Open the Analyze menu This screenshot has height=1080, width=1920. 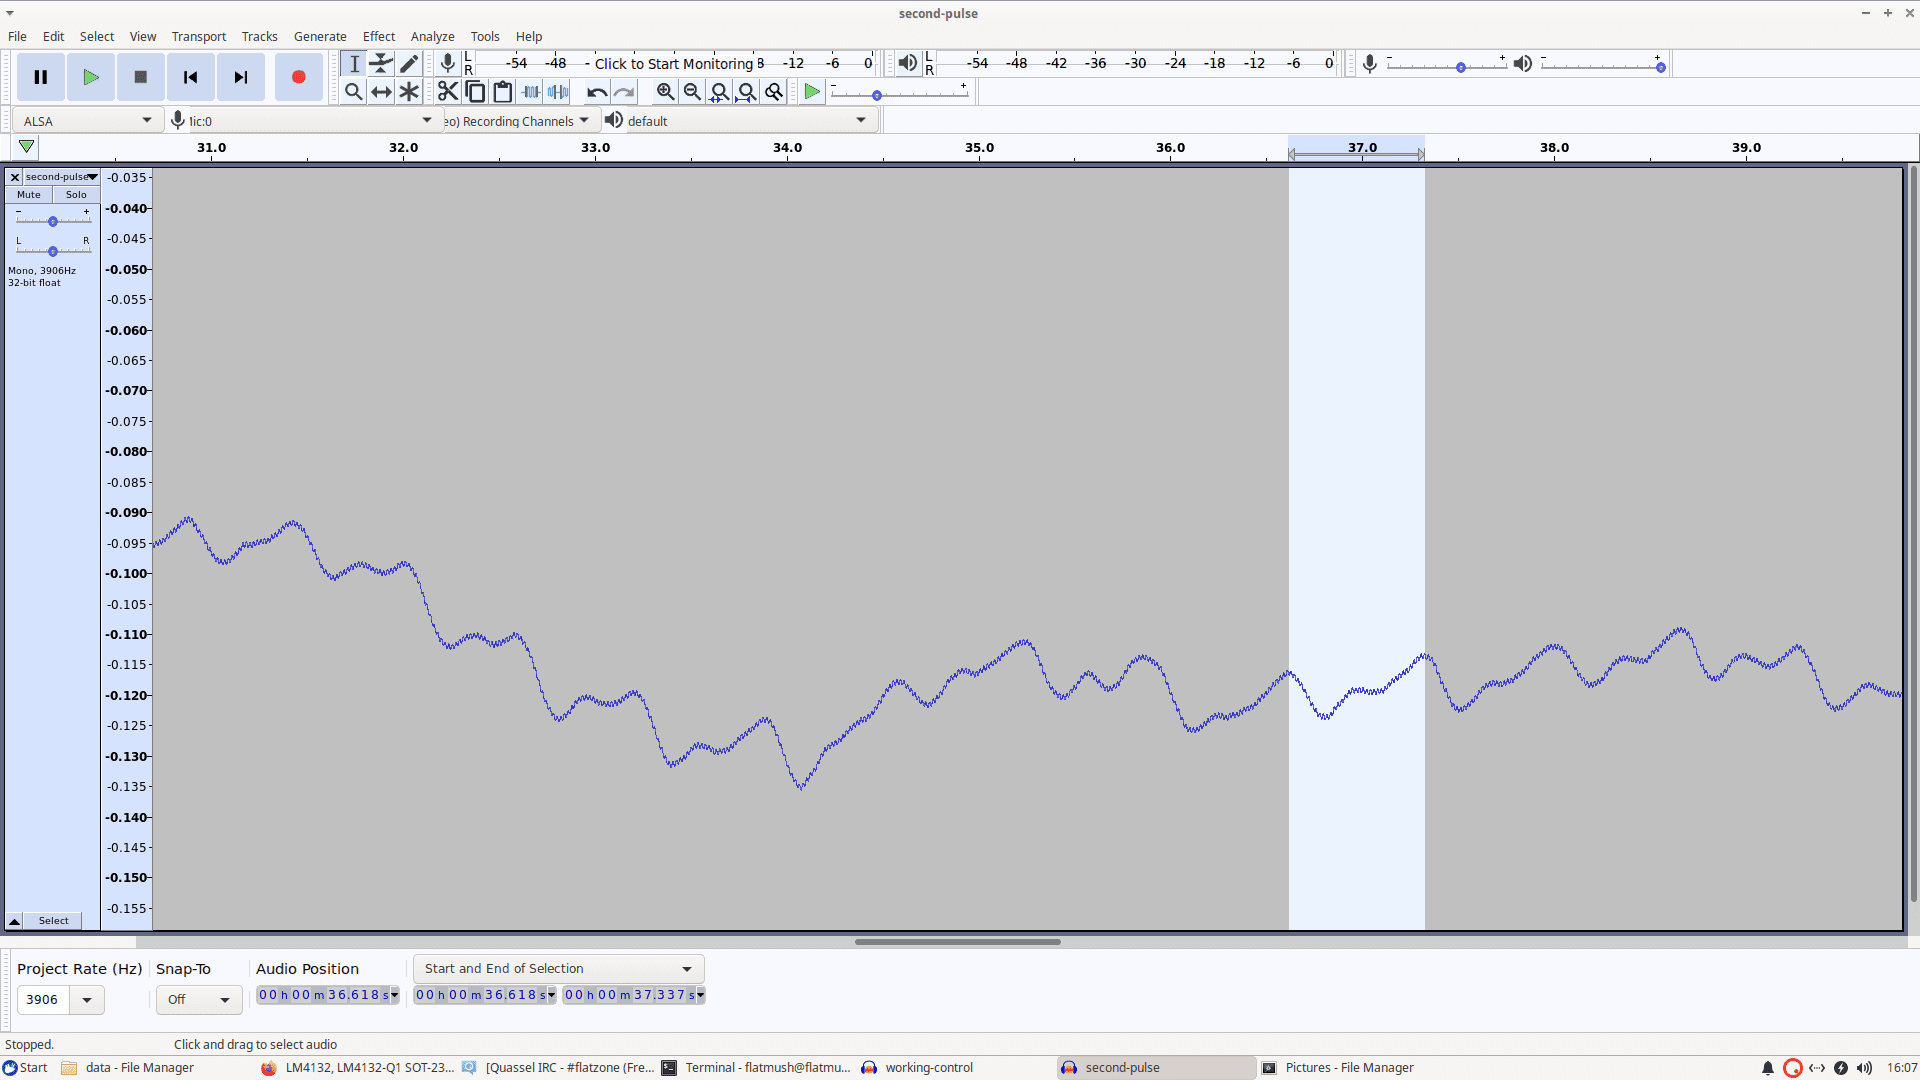[x=432, y=37]
